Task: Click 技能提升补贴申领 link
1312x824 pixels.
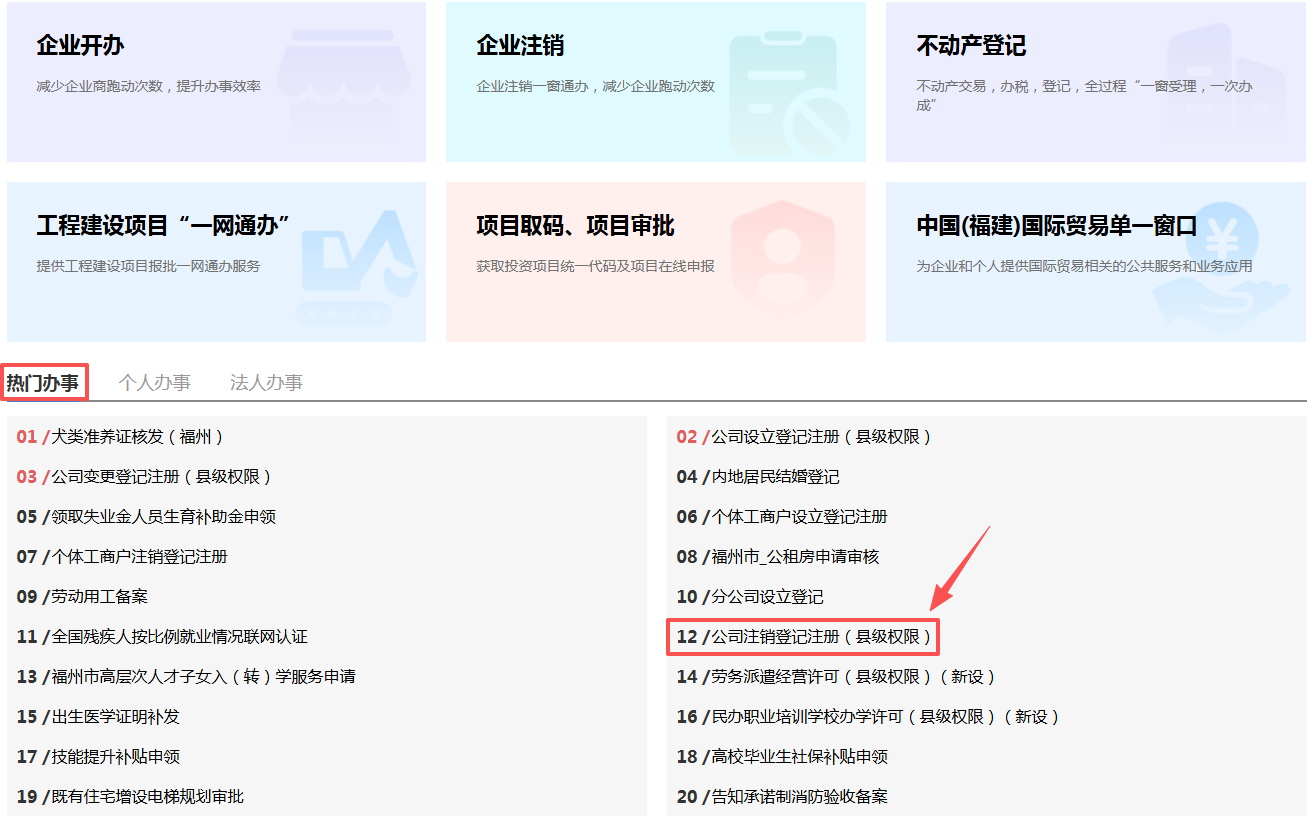Action: click(x=115, y=757)
